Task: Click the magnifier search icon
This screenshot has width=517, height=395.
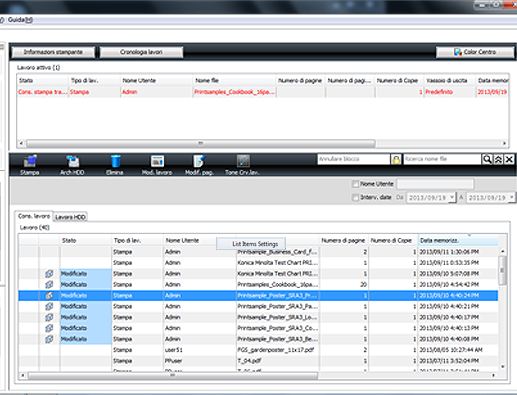Action: coord(487,159)
